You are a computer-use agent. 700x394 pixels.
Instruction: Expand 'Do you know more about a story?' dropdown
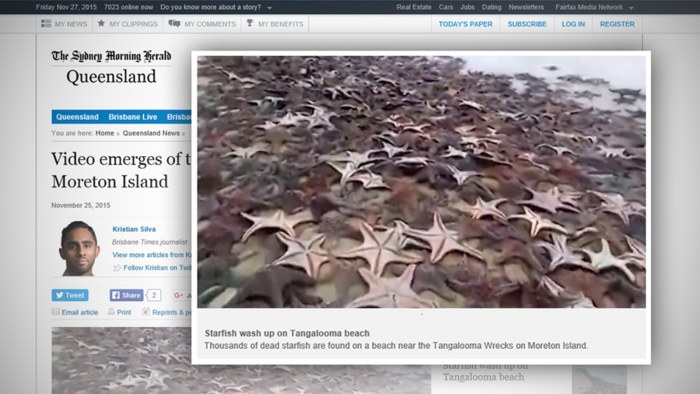click(x=269, y=8)
